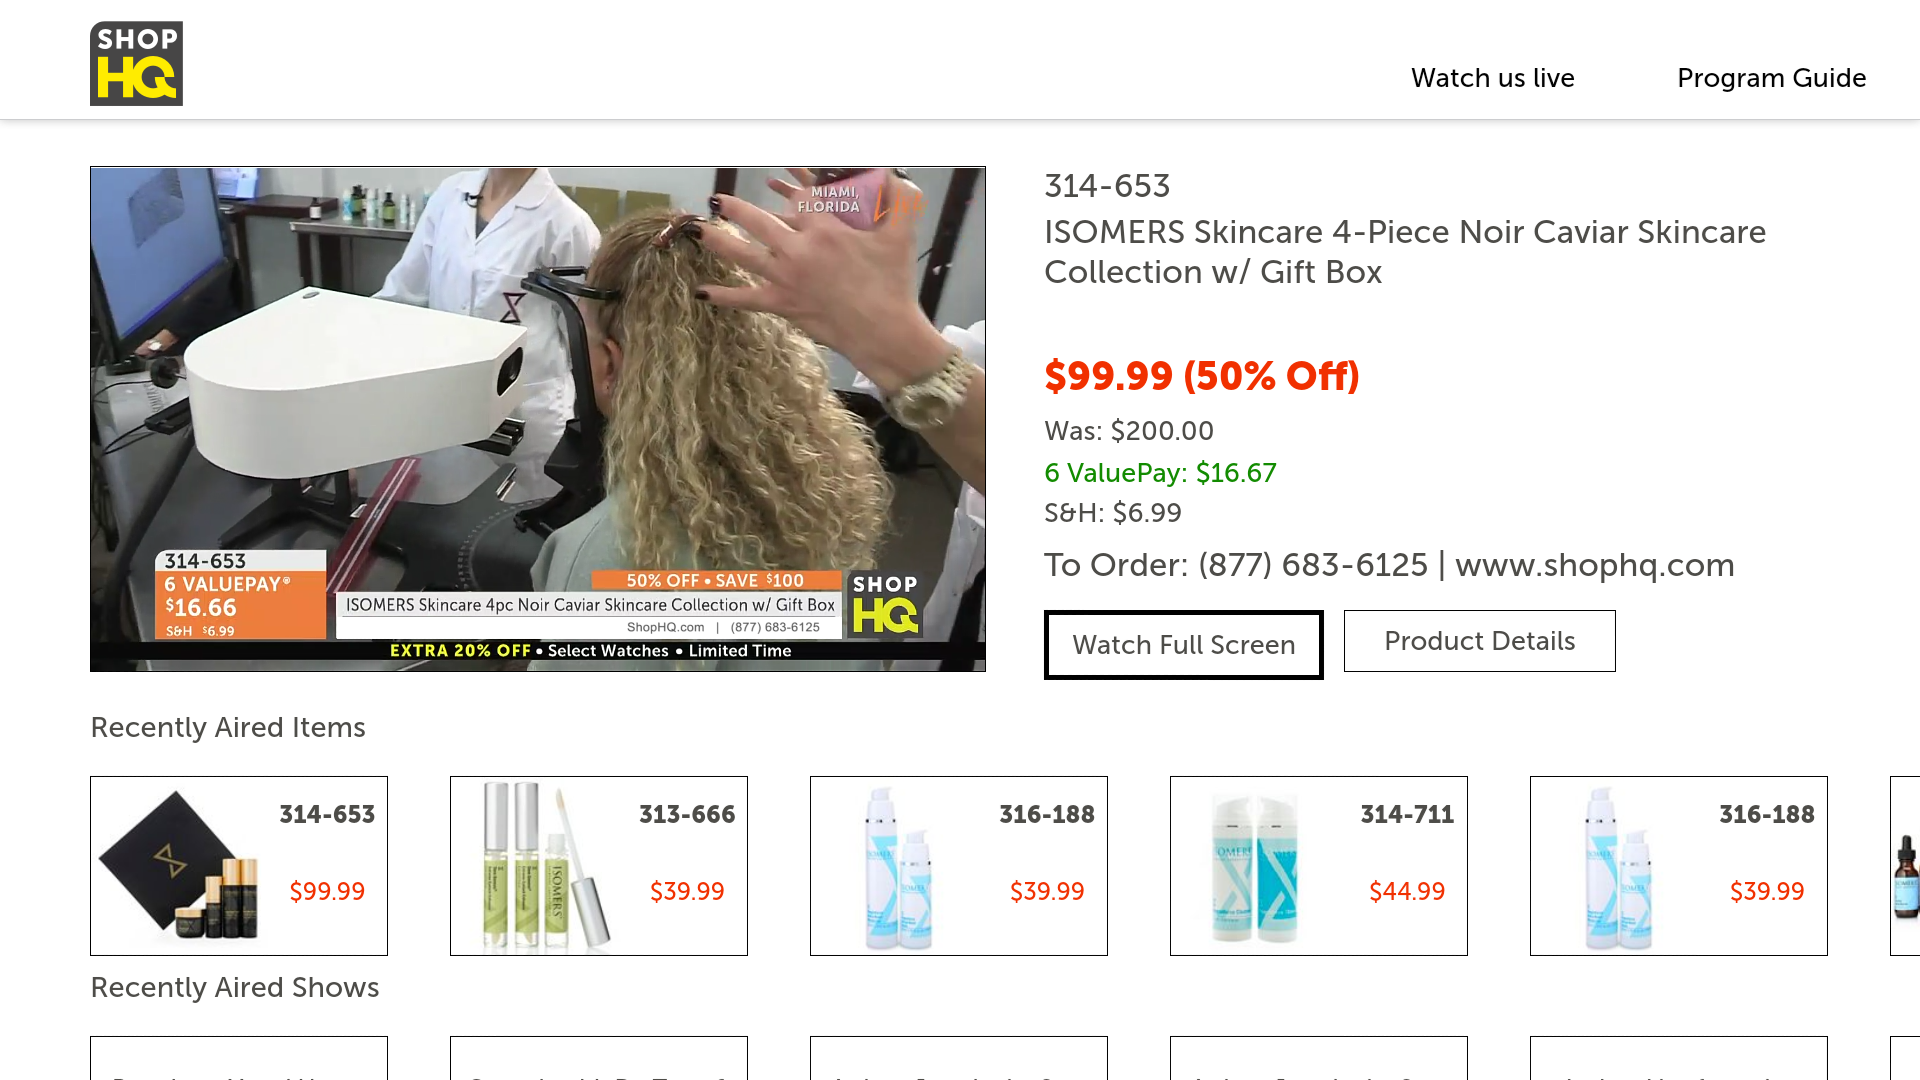Open the second Recently Aired Shows card
This screenshot has width=1920, height=1080.
click(x=599, y=1058)
